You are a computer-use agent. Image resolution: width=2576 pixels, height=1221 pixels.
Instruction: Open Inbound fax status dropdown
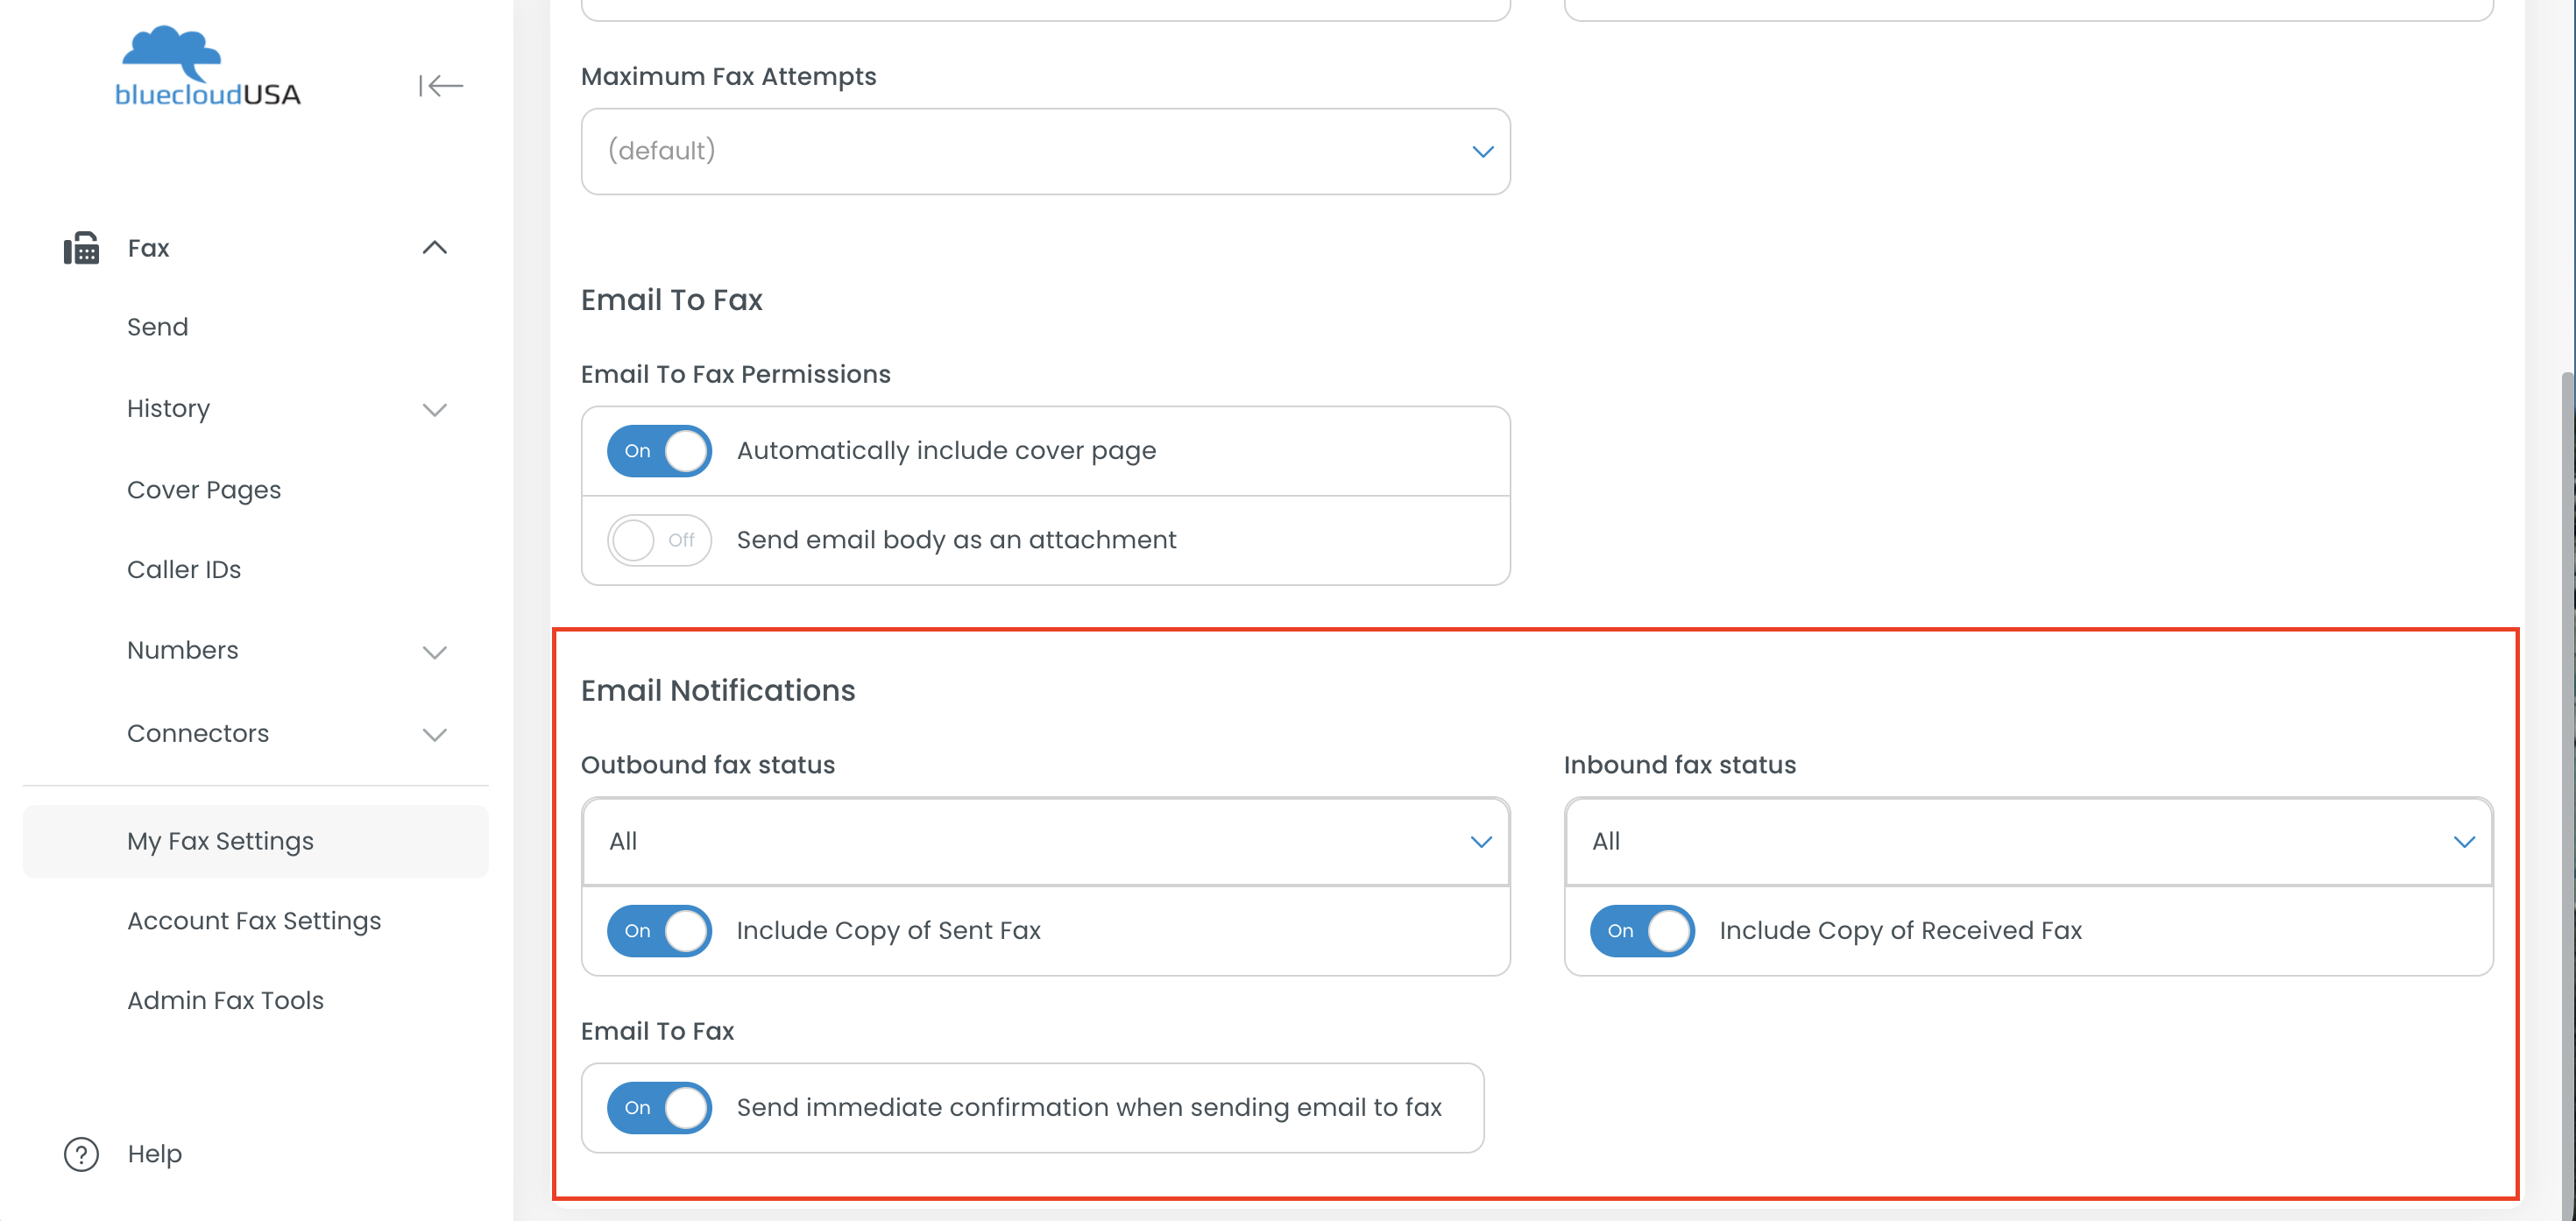[2028, 842]
